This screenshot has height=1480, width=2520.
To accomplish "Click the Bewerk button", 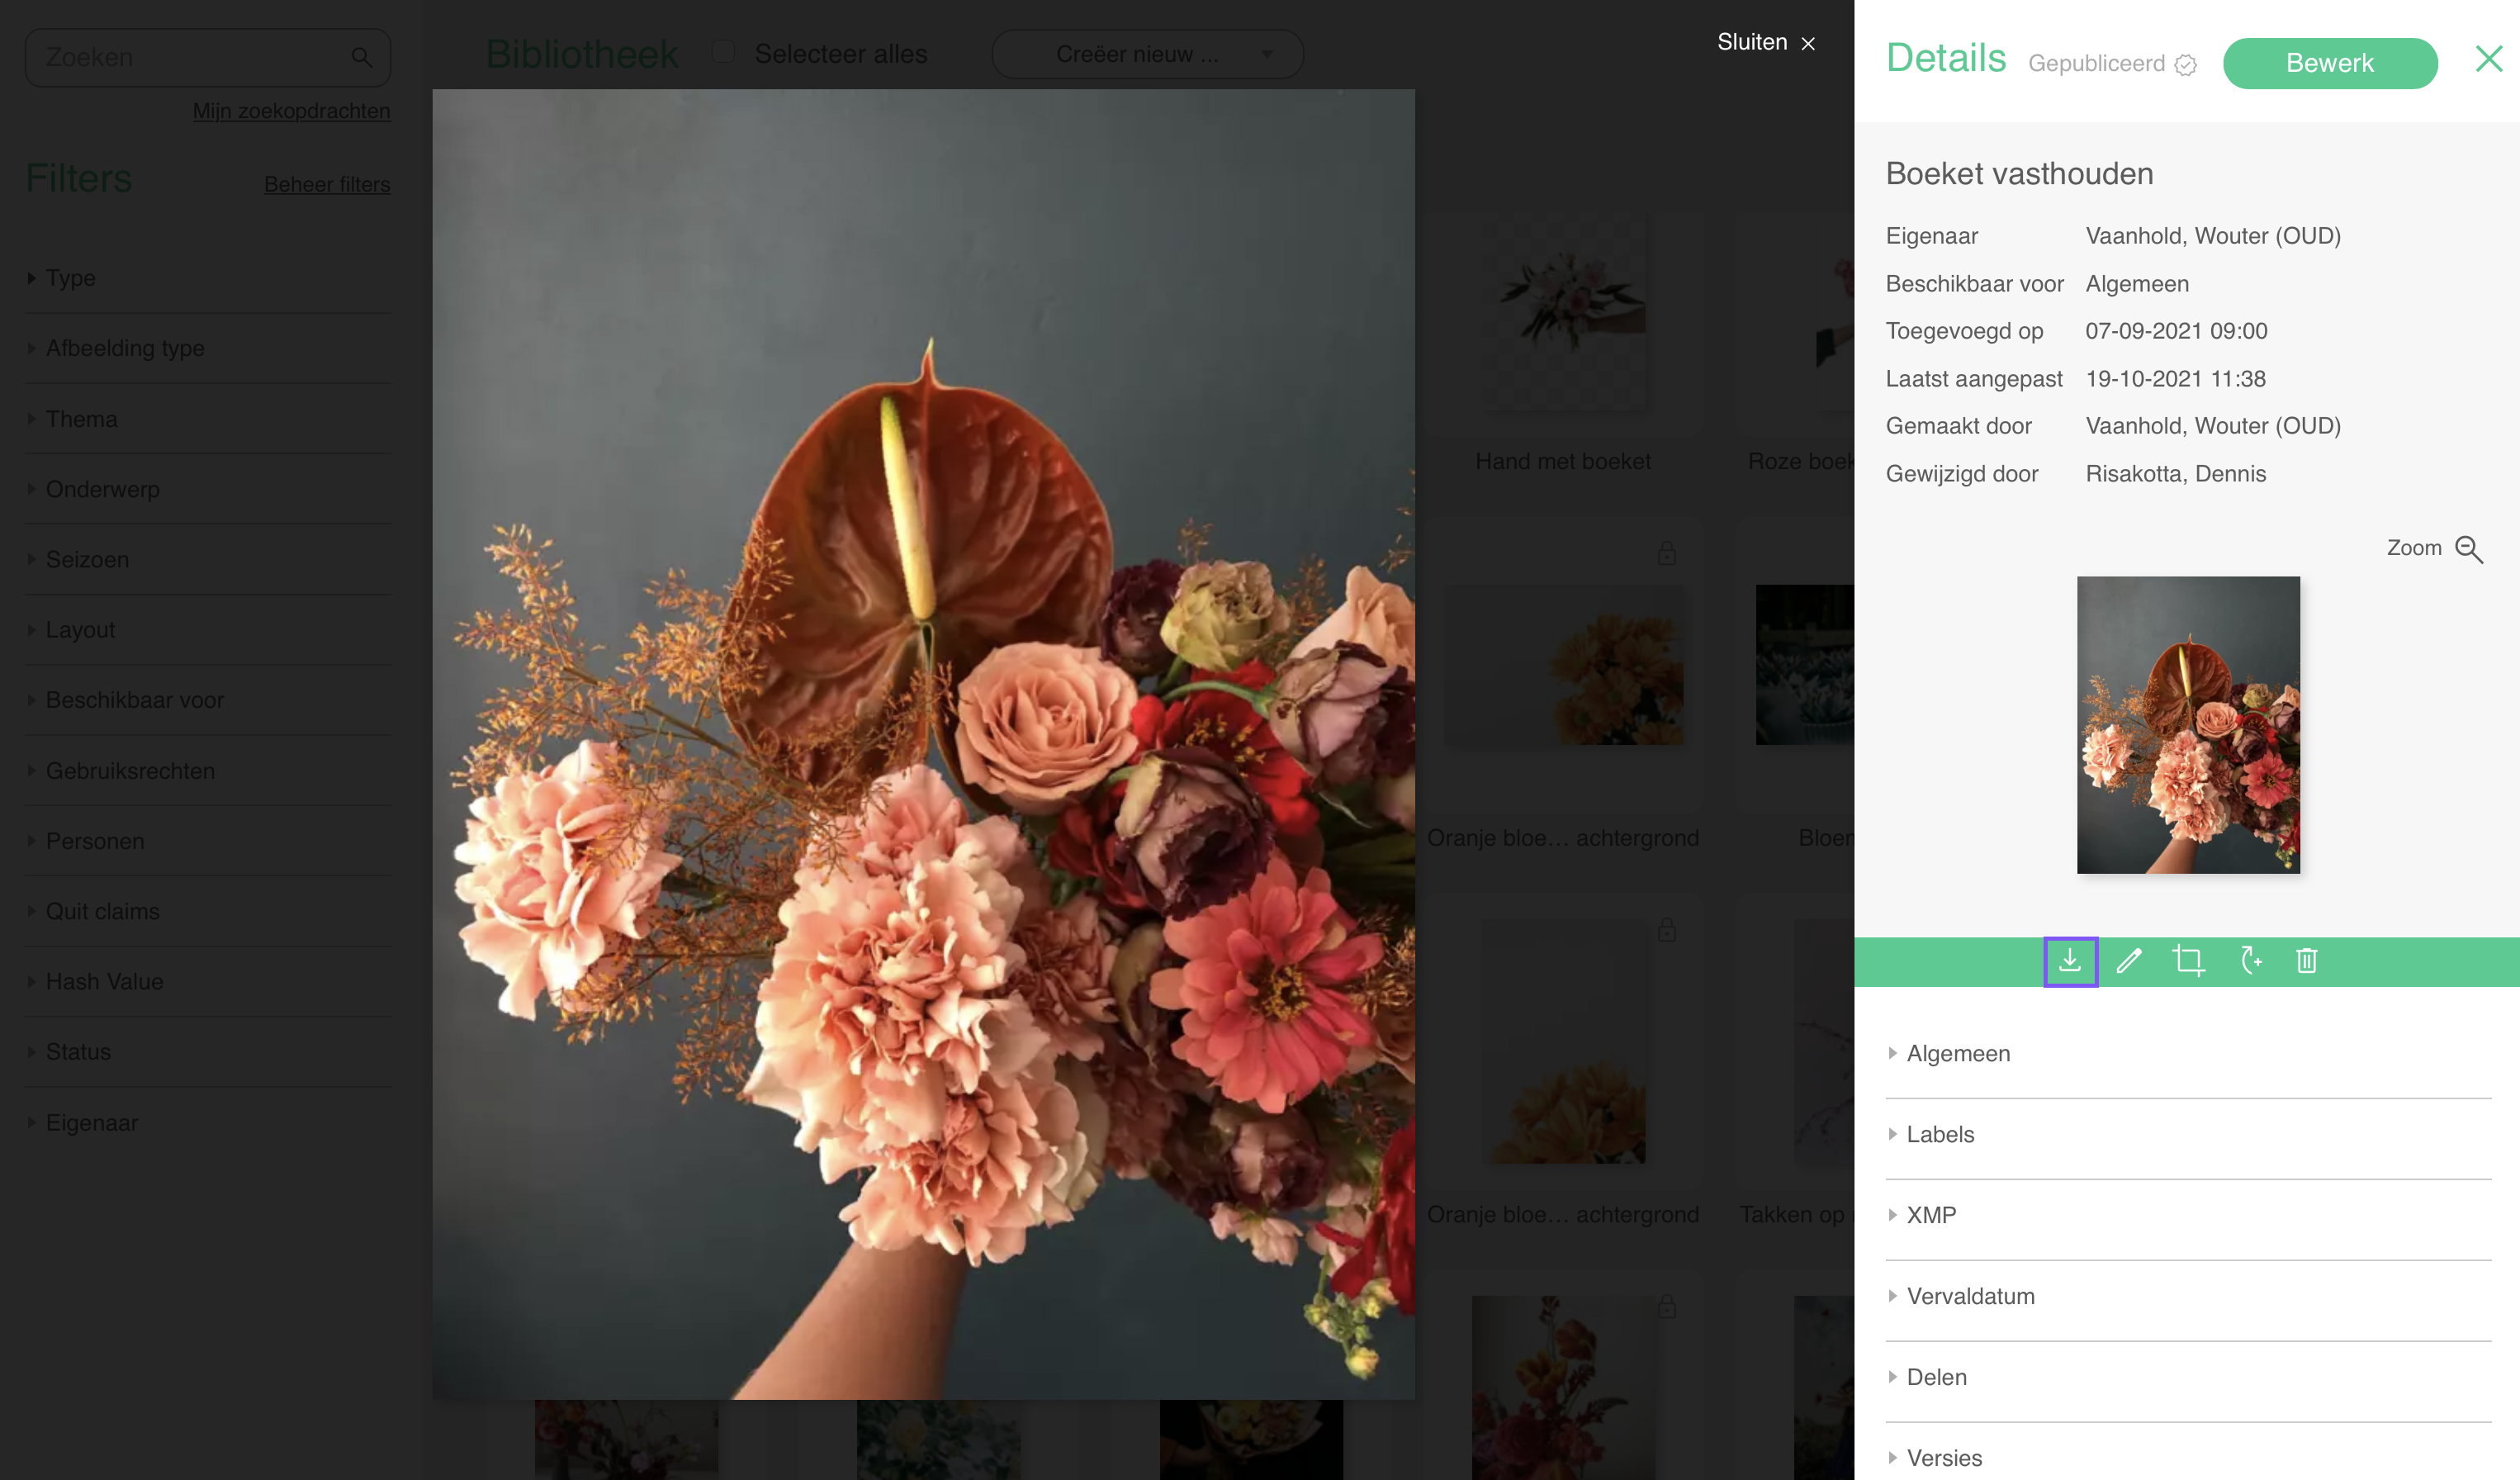I will (x=2330, y=63).
